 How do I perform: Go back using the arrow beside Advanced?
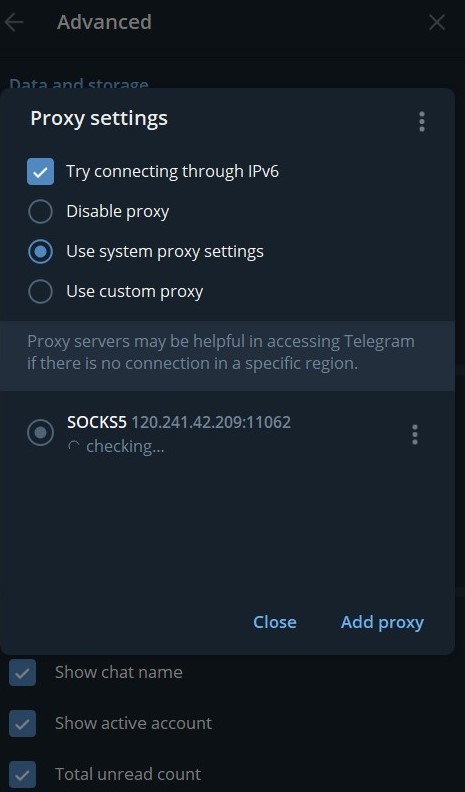tap(14, 22)
